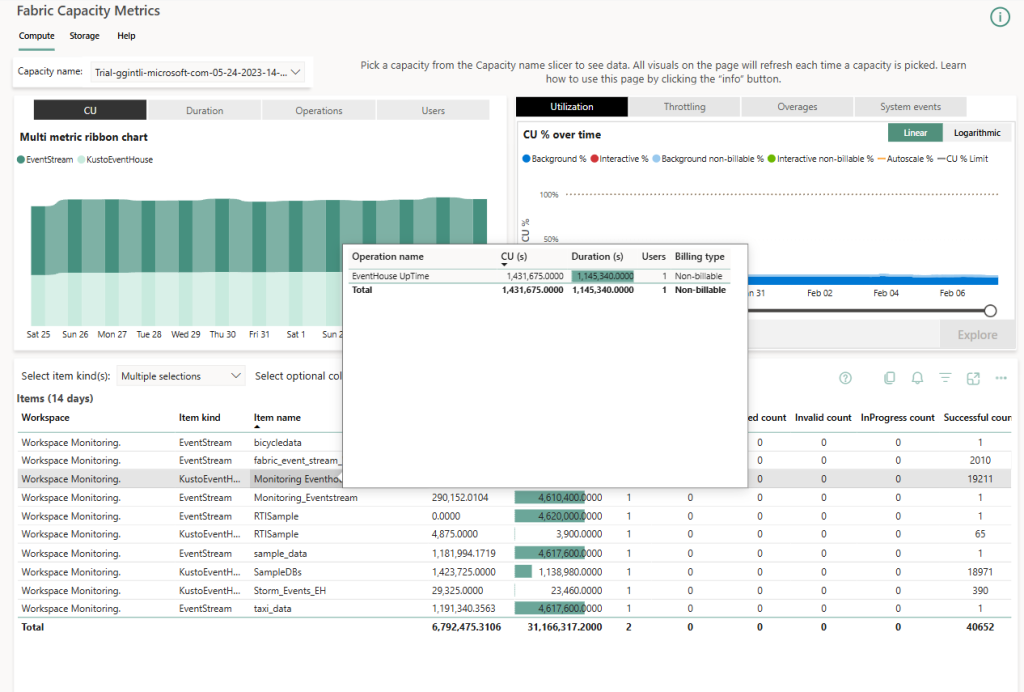The width and height of the screenshot is (1024, 692).
Task: Click the sort arrow under CU (s) column
Action: tap(505, 265)
